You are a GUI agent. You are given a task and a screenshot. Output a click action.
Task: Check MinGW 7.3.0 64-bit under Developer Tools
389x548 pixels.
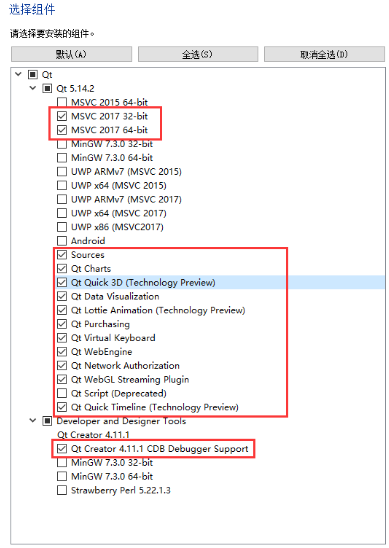[62, 476]
